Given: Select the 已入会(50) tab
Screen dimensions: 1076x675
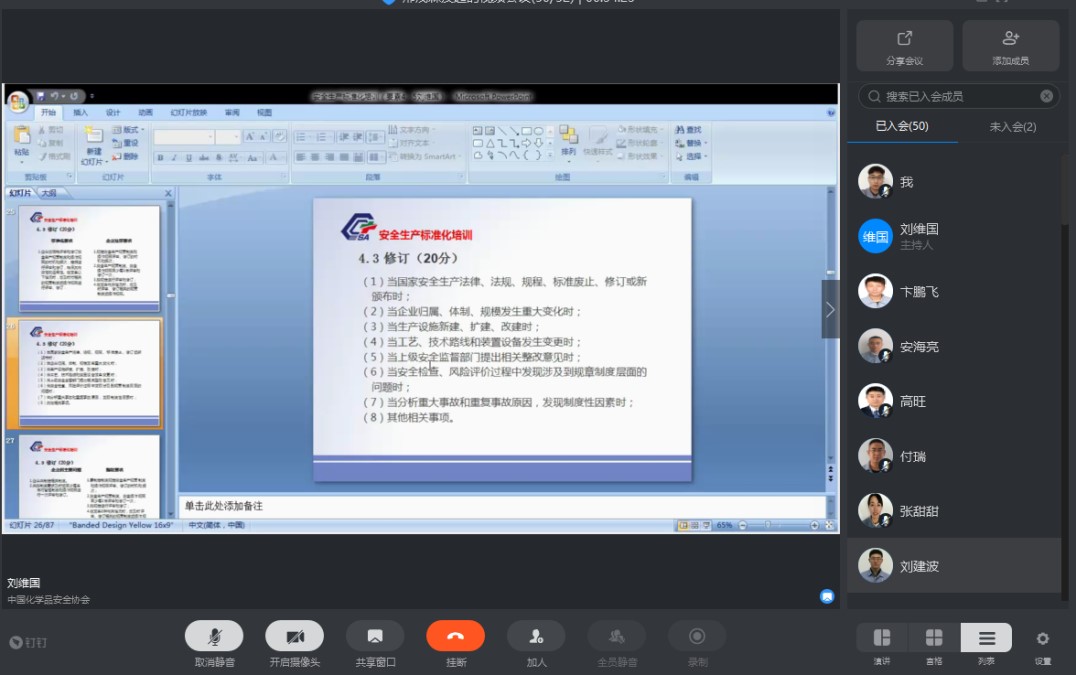Looking at the screenshot, I should point(902,127).
